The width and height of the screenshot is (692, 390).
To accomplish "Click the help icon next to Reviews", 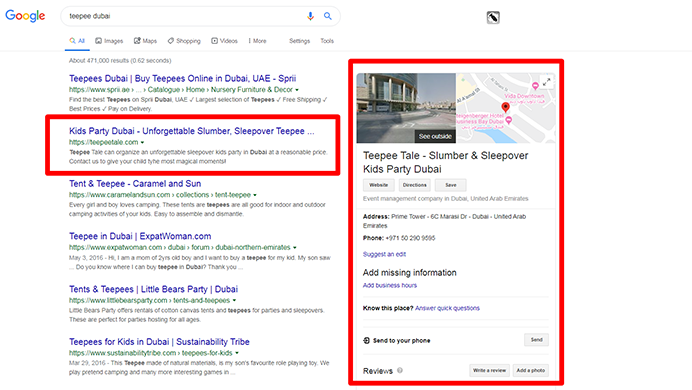I will (400, 371).
